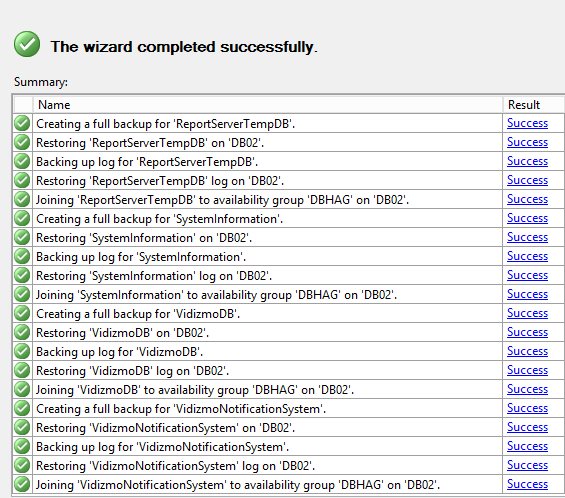Click the large green wizard completed checkmark icon
The height and width of the screenshot is (498, 565).
[x=27, y=44]
